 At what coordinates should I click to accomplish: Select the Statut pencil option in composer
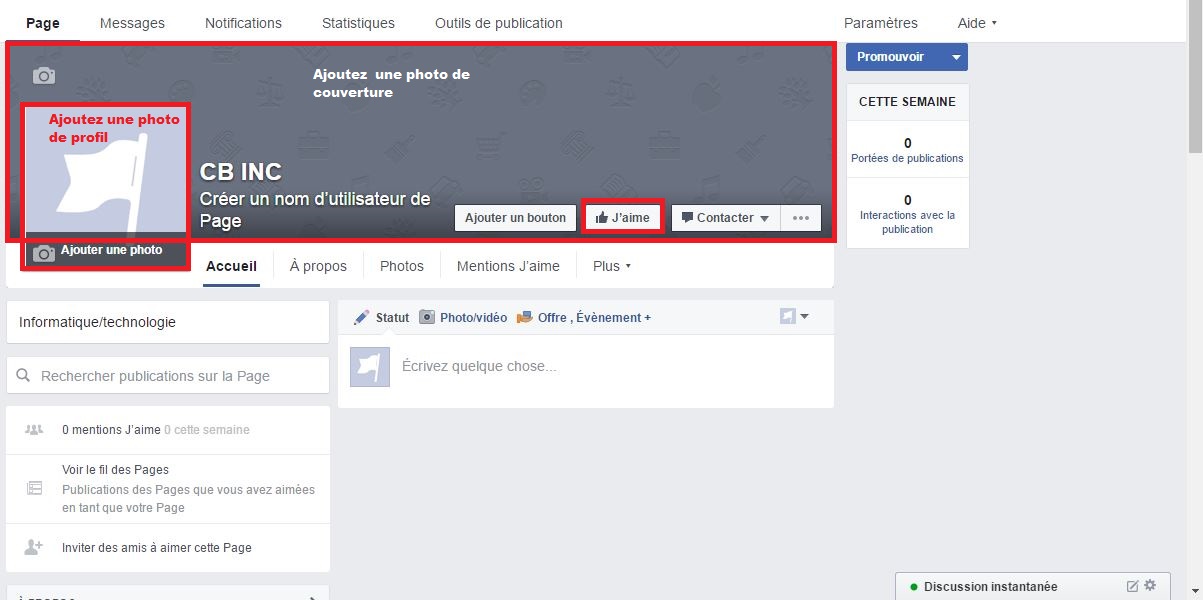coord(382,317)
